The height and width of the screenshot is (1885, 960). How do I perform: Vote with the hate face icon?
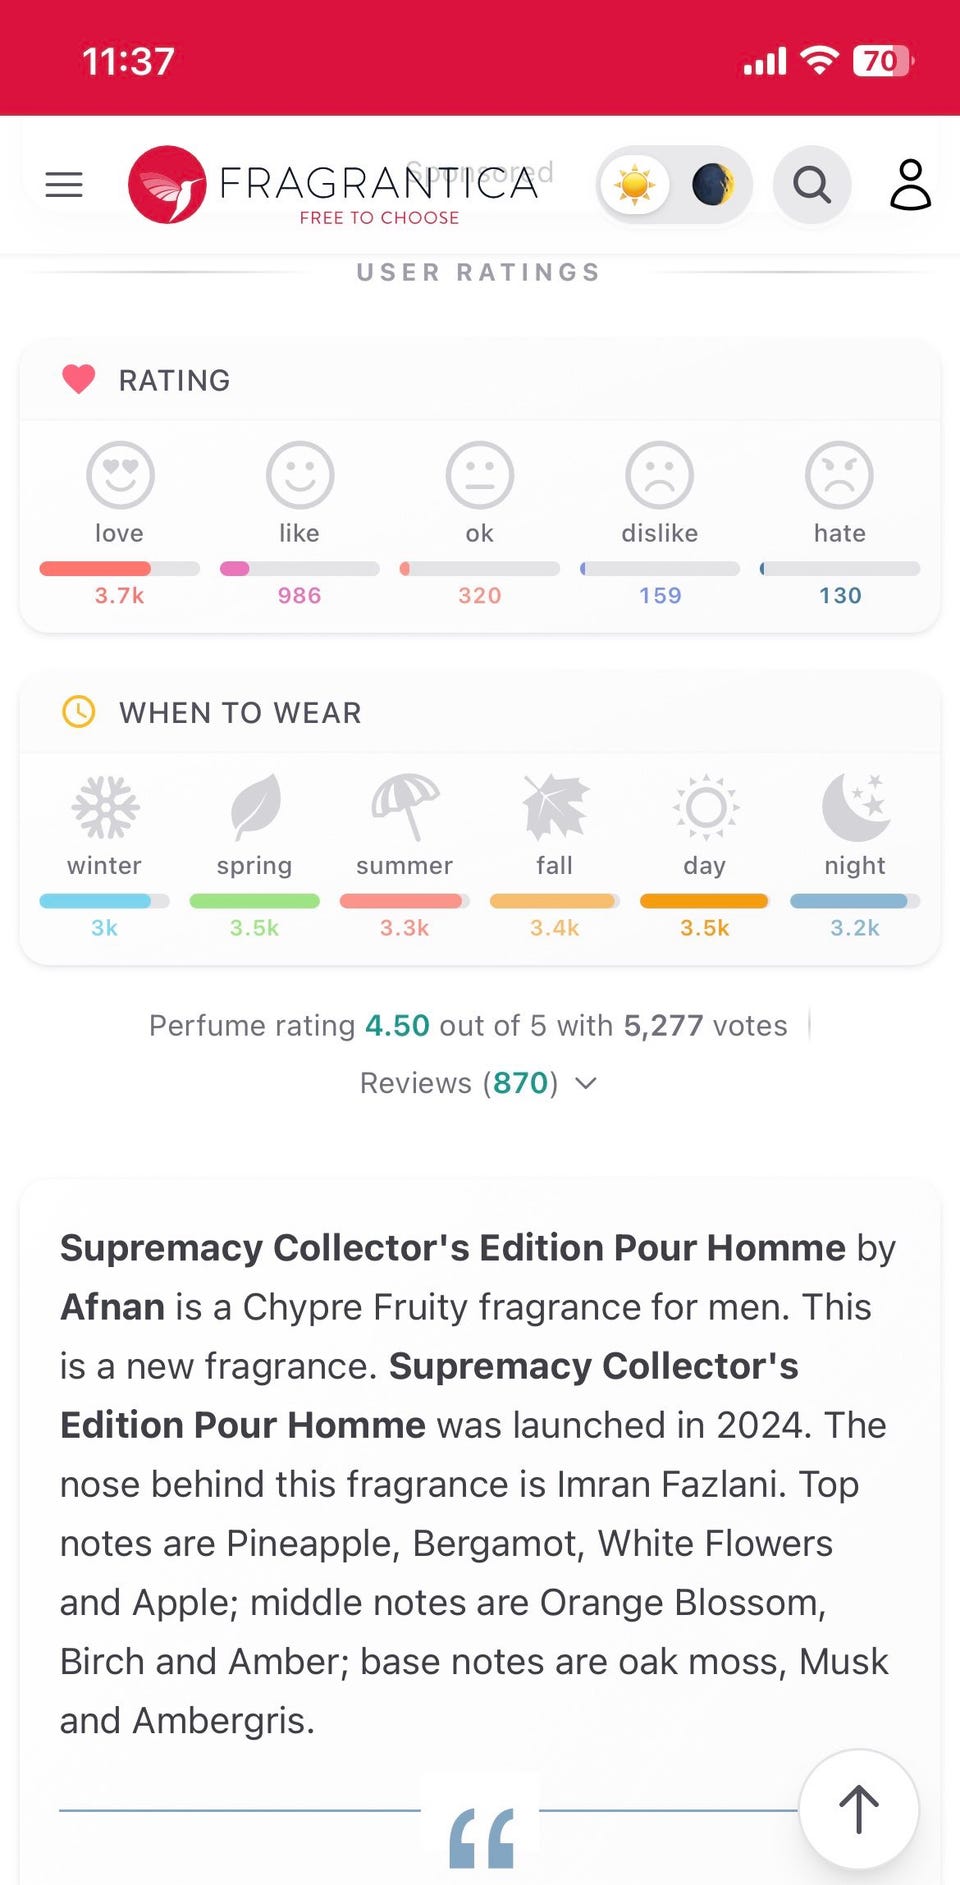(839, 475)
